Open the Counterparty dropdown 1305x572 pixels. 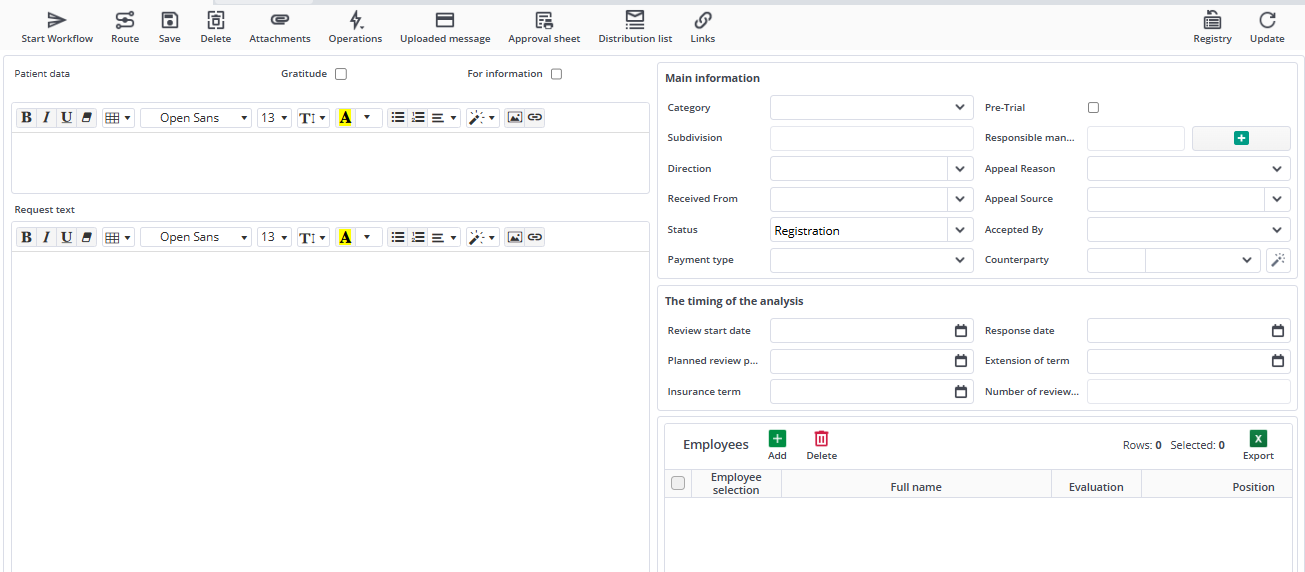[1202, 260]
